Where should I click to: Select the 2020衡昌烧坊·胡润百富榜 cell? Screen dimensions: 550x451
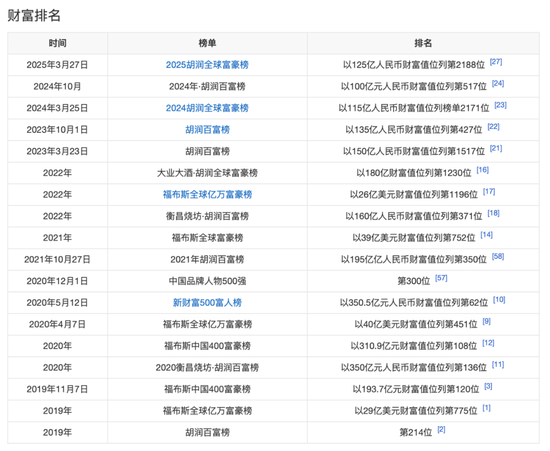click(207, 368)
